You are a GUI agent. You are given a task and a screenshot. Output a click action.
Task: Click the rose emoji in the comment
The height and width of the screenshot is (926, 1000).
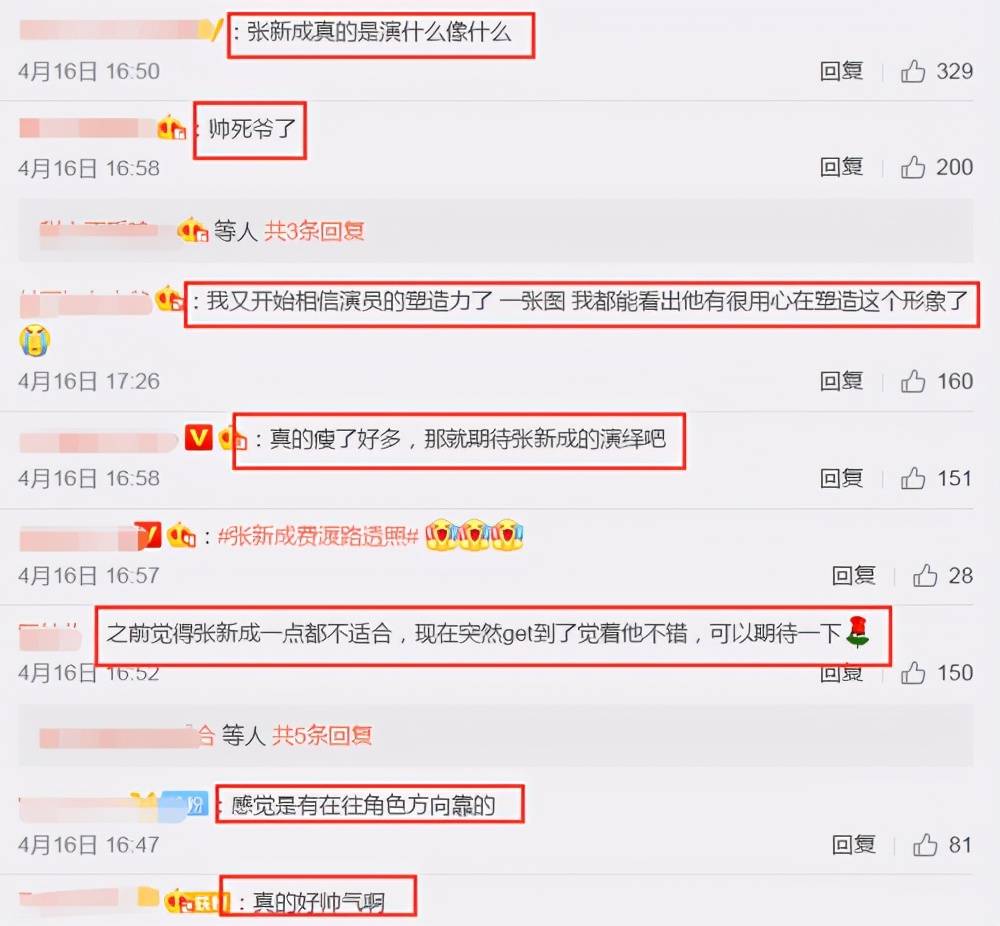(857, 633)
